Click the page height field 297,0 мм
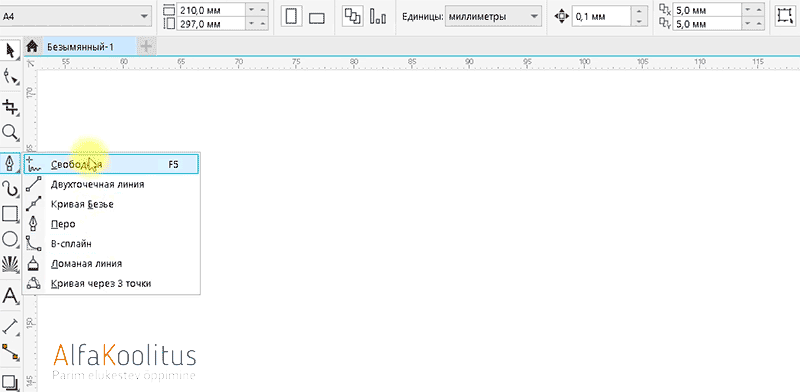800x392 pixels. coord(210,23)
